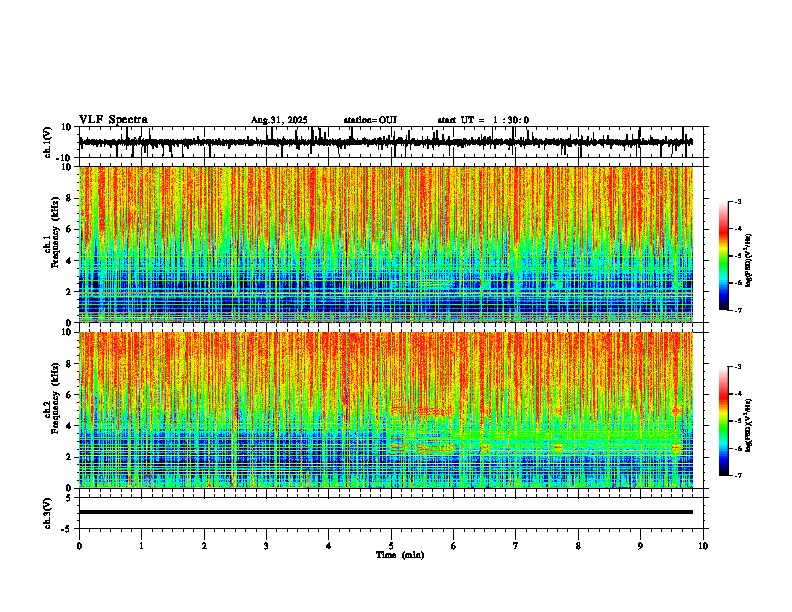Click time axis tick label "5"

click(391, 546)
